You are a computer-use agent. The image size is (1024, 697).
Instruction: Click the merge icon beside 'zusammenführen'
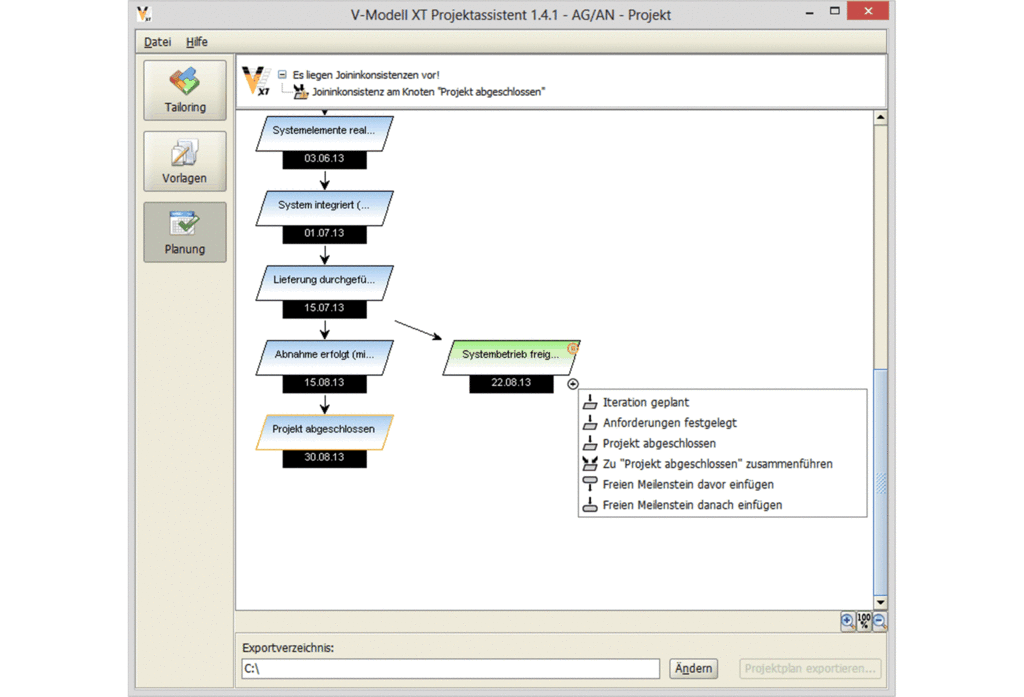point(590,464)
